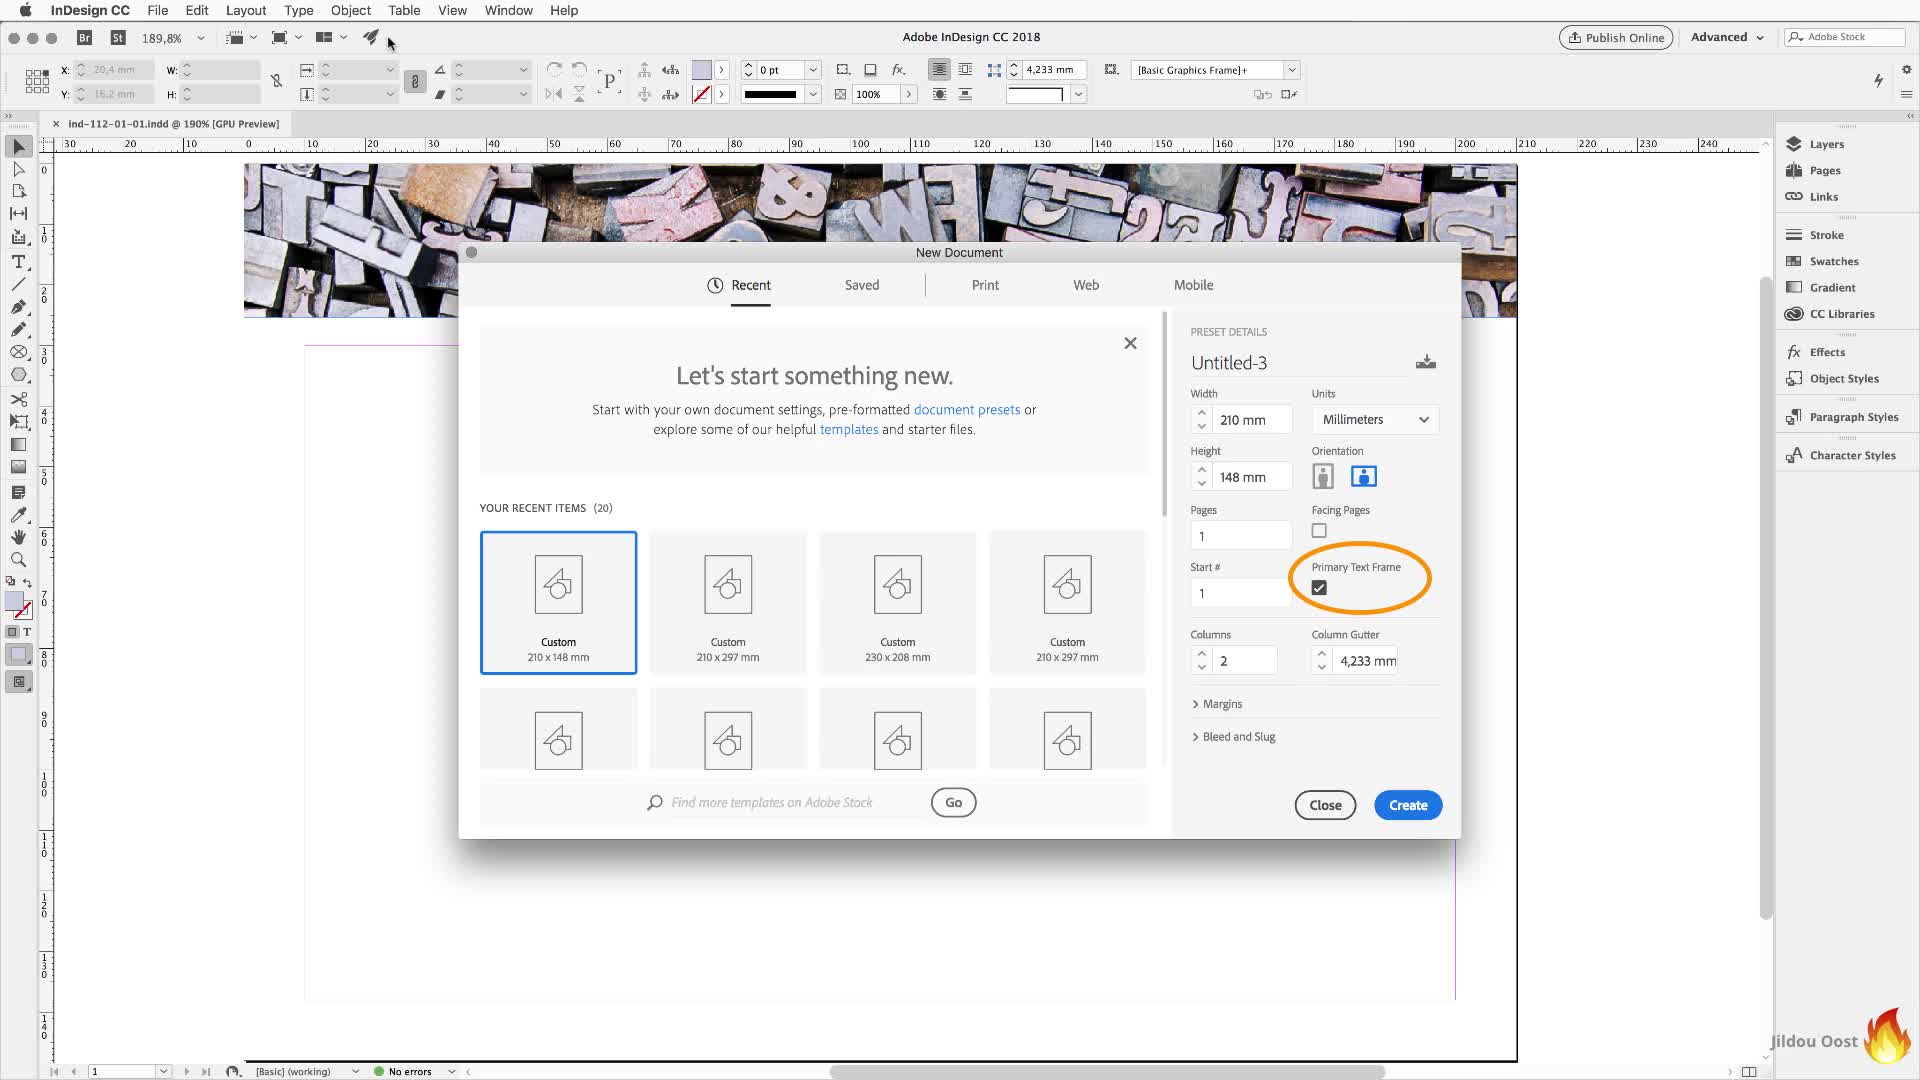1920x1080 pixels.
Task: Open Adobe Bridge with Br icon
Action: pyautogui.click(x=85, y=38)
